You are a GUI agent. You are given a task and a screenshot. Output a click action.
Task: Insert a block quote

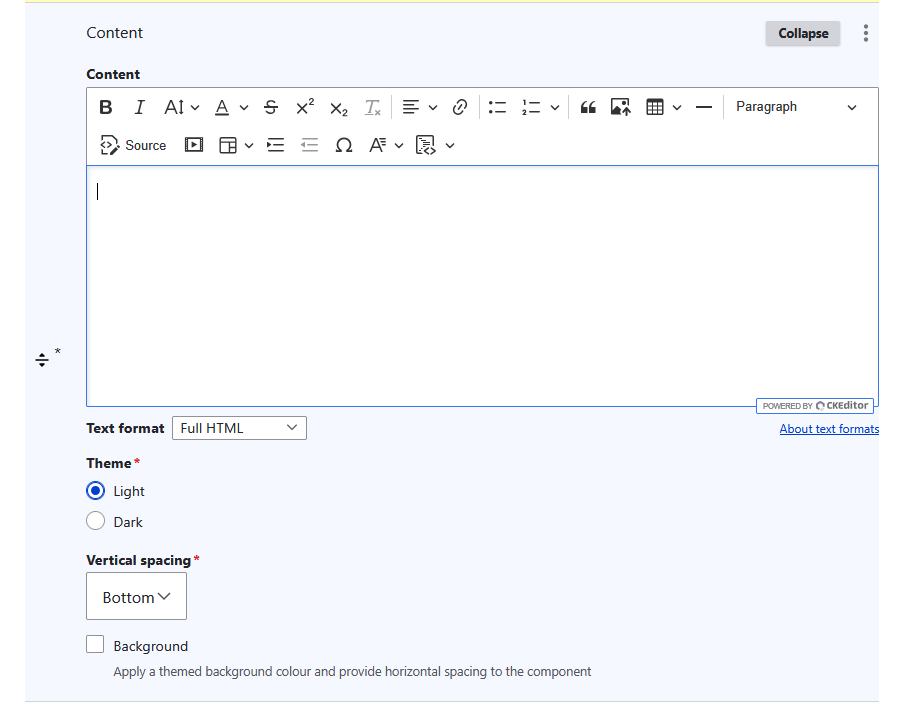pos(588,107)
